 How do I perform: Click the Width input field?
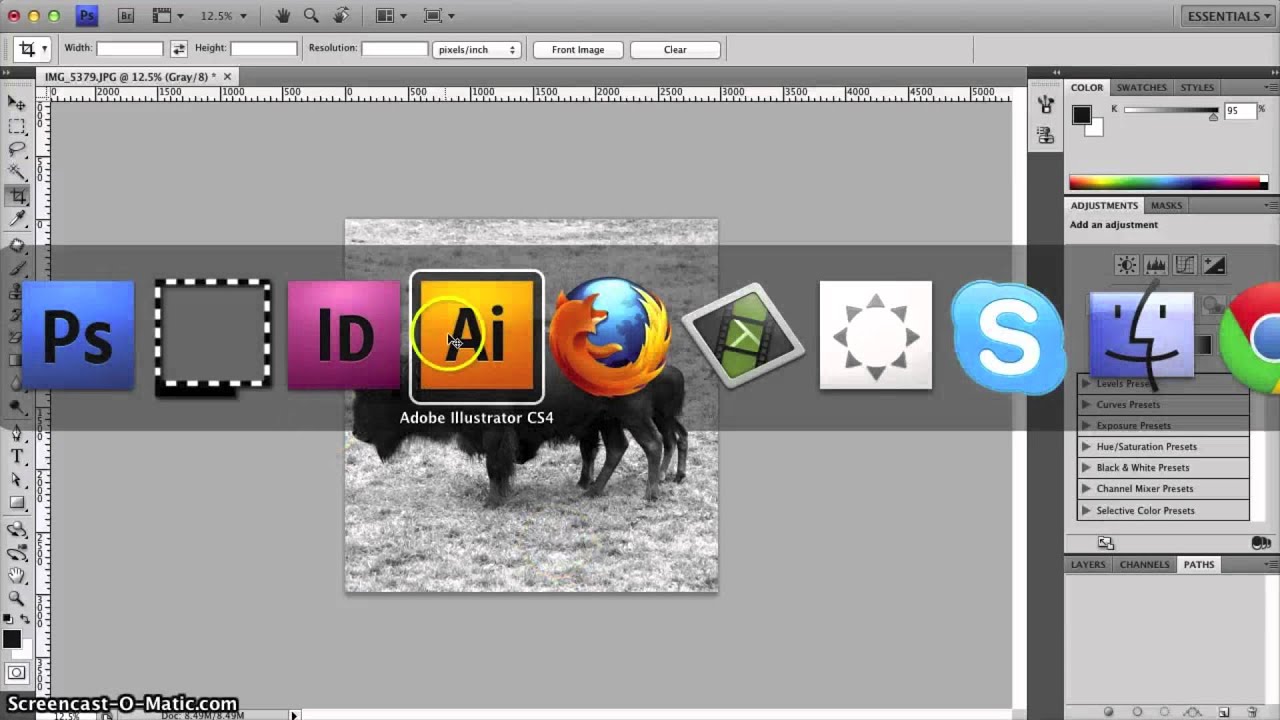(x=130, y=48)
